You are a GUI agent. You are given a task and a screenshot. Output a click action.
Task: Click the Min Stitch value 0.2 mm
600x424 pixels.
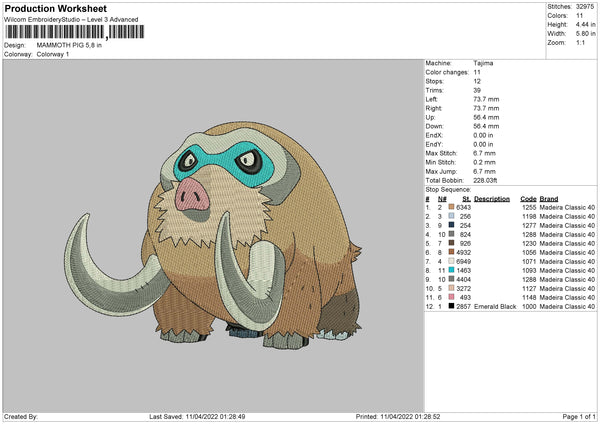[x=484, y=162]
